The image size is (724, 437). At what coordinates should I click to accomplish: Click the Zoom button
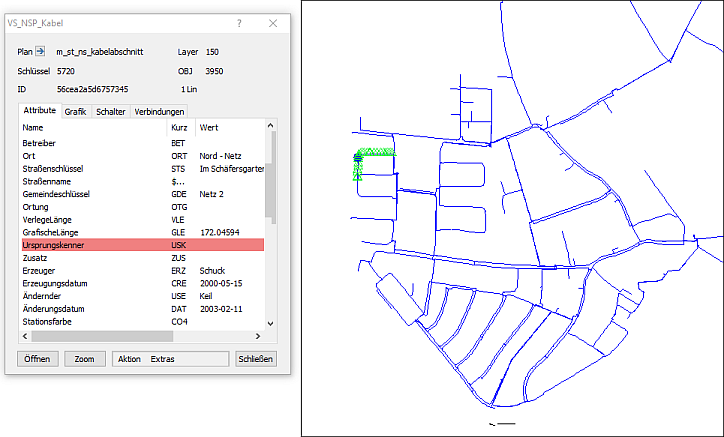tap(85, 358)
